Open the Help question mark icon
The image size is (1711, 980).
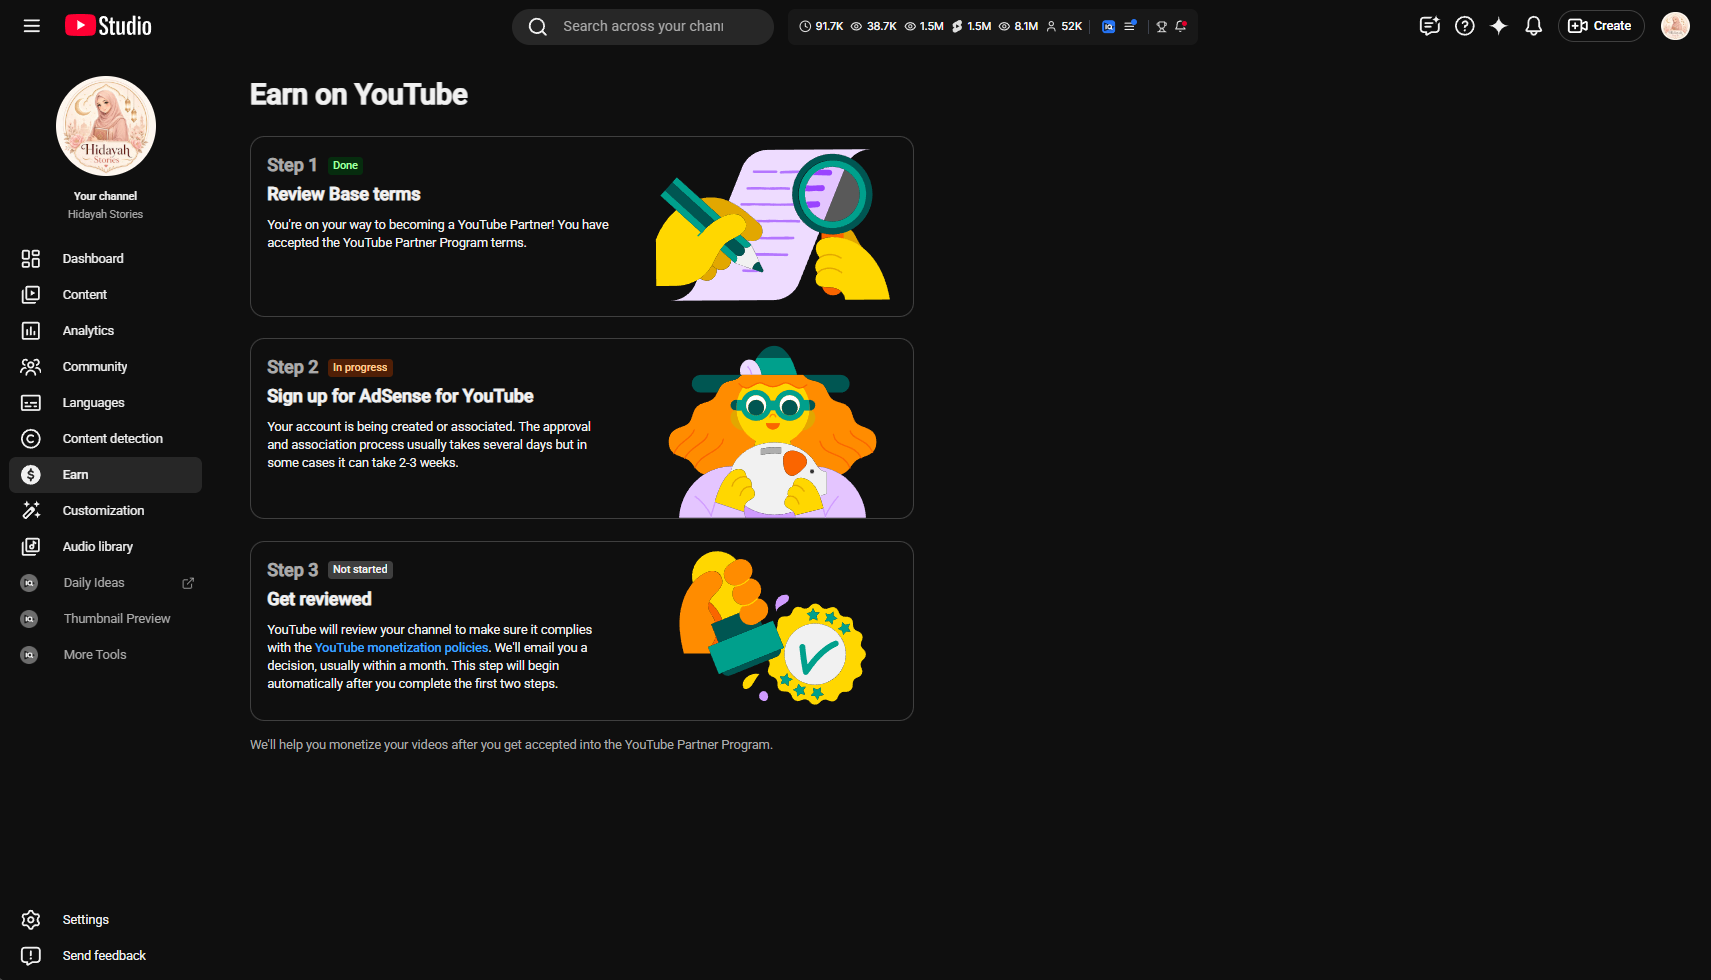(x=1465, y=26)
